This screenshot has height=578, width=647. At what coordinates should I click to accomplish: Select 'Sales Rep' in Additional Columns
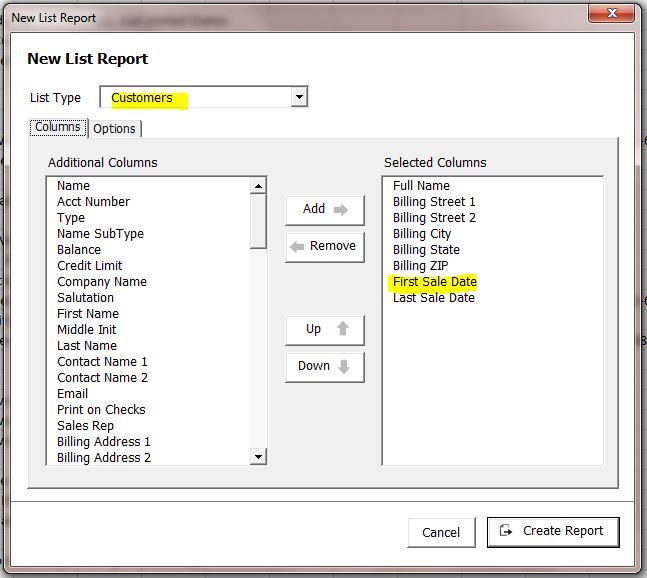pos(85,426)
